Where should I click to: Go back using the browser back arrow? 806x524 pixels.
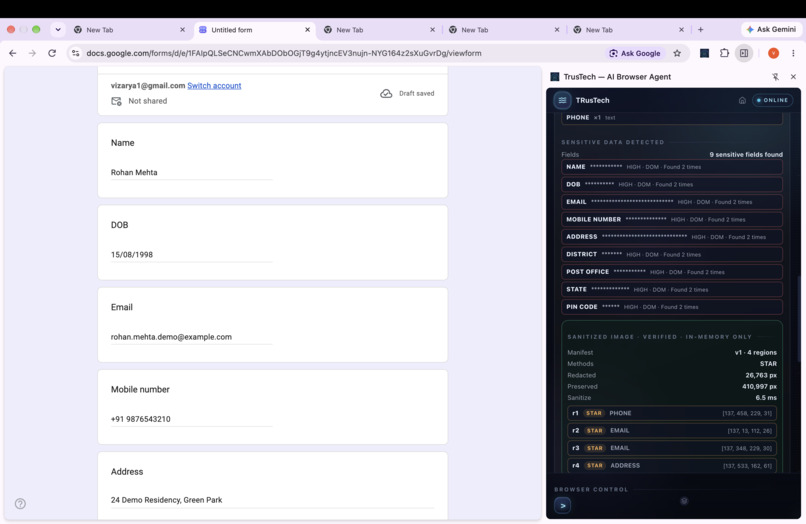(13, 53)
